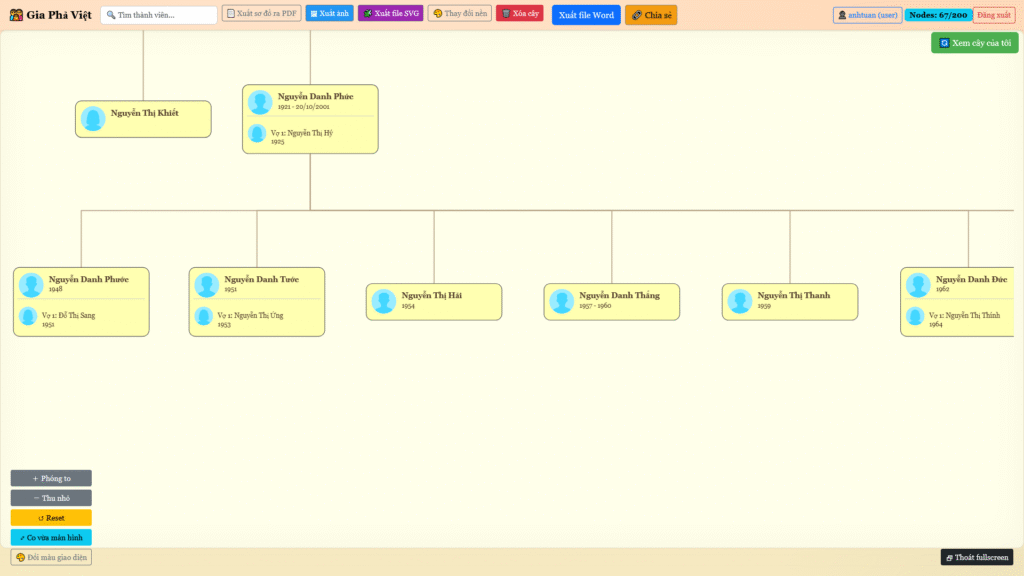
Task: Click Nguyễn Thị Thanh's avatar
Action: point(739,302)
